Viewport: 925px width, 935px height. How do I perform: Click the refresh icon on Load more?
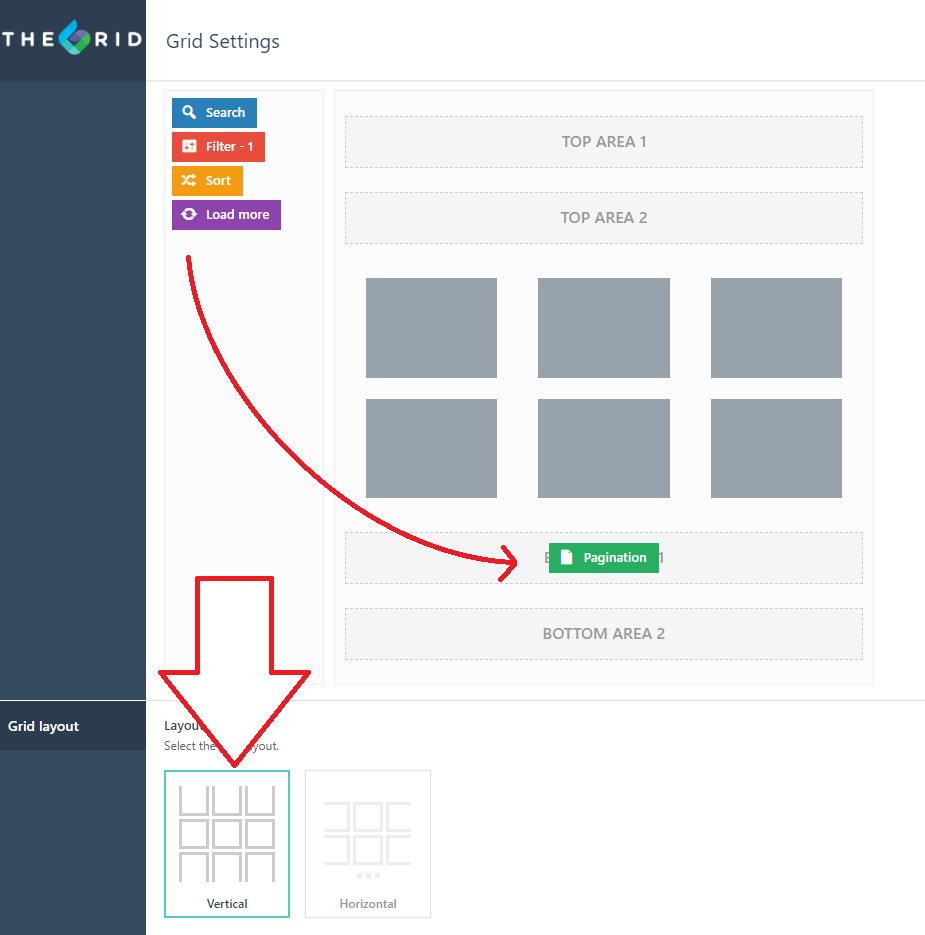188,214
